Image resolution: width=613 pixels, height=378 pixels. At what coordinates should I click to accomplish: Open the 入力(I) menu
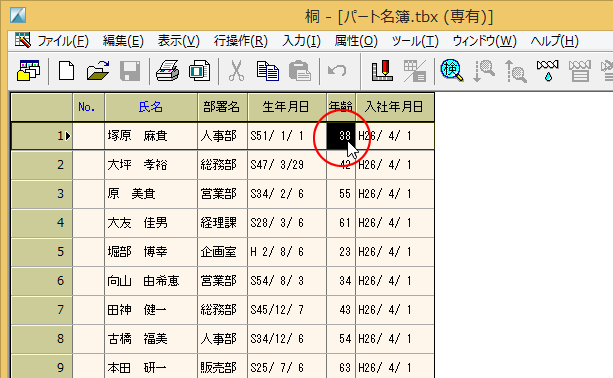pyautogui.click(x=301, y=41)
